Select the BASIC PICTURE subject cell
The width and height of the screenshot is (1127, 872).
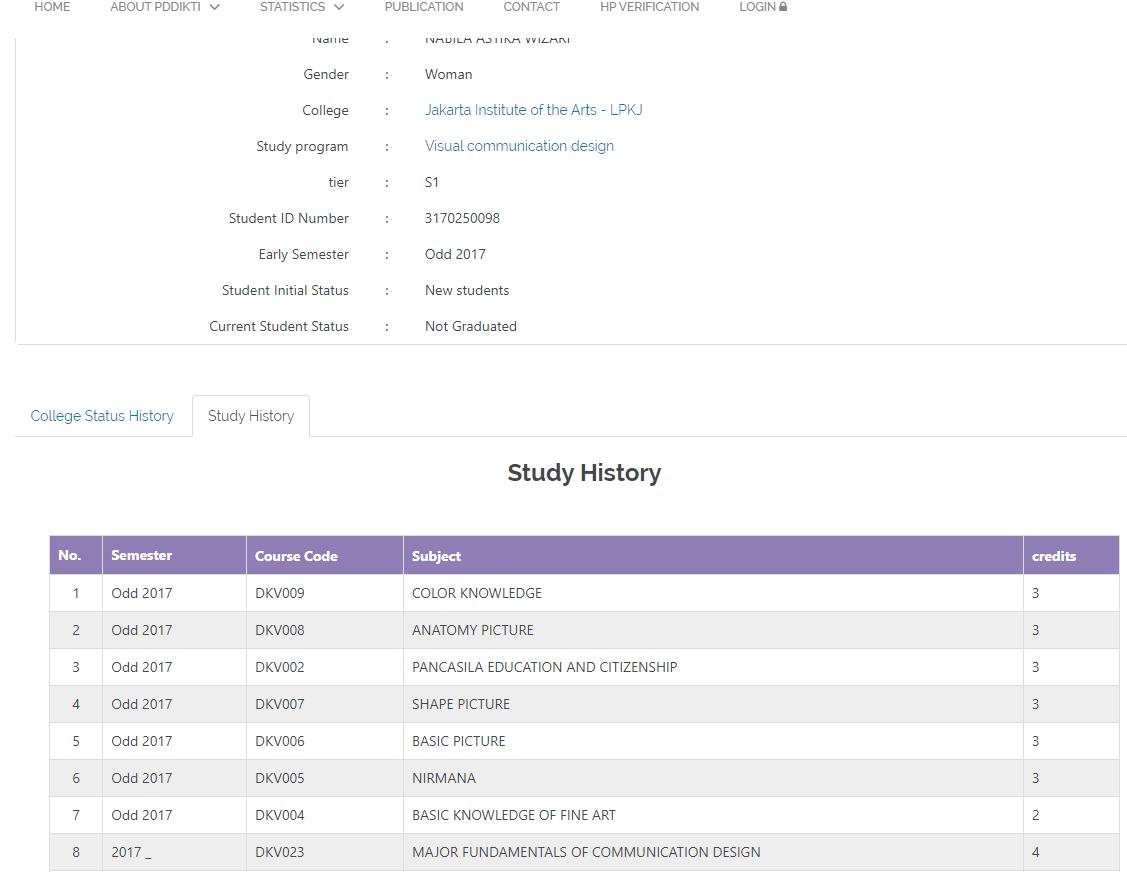coord(713,741)
